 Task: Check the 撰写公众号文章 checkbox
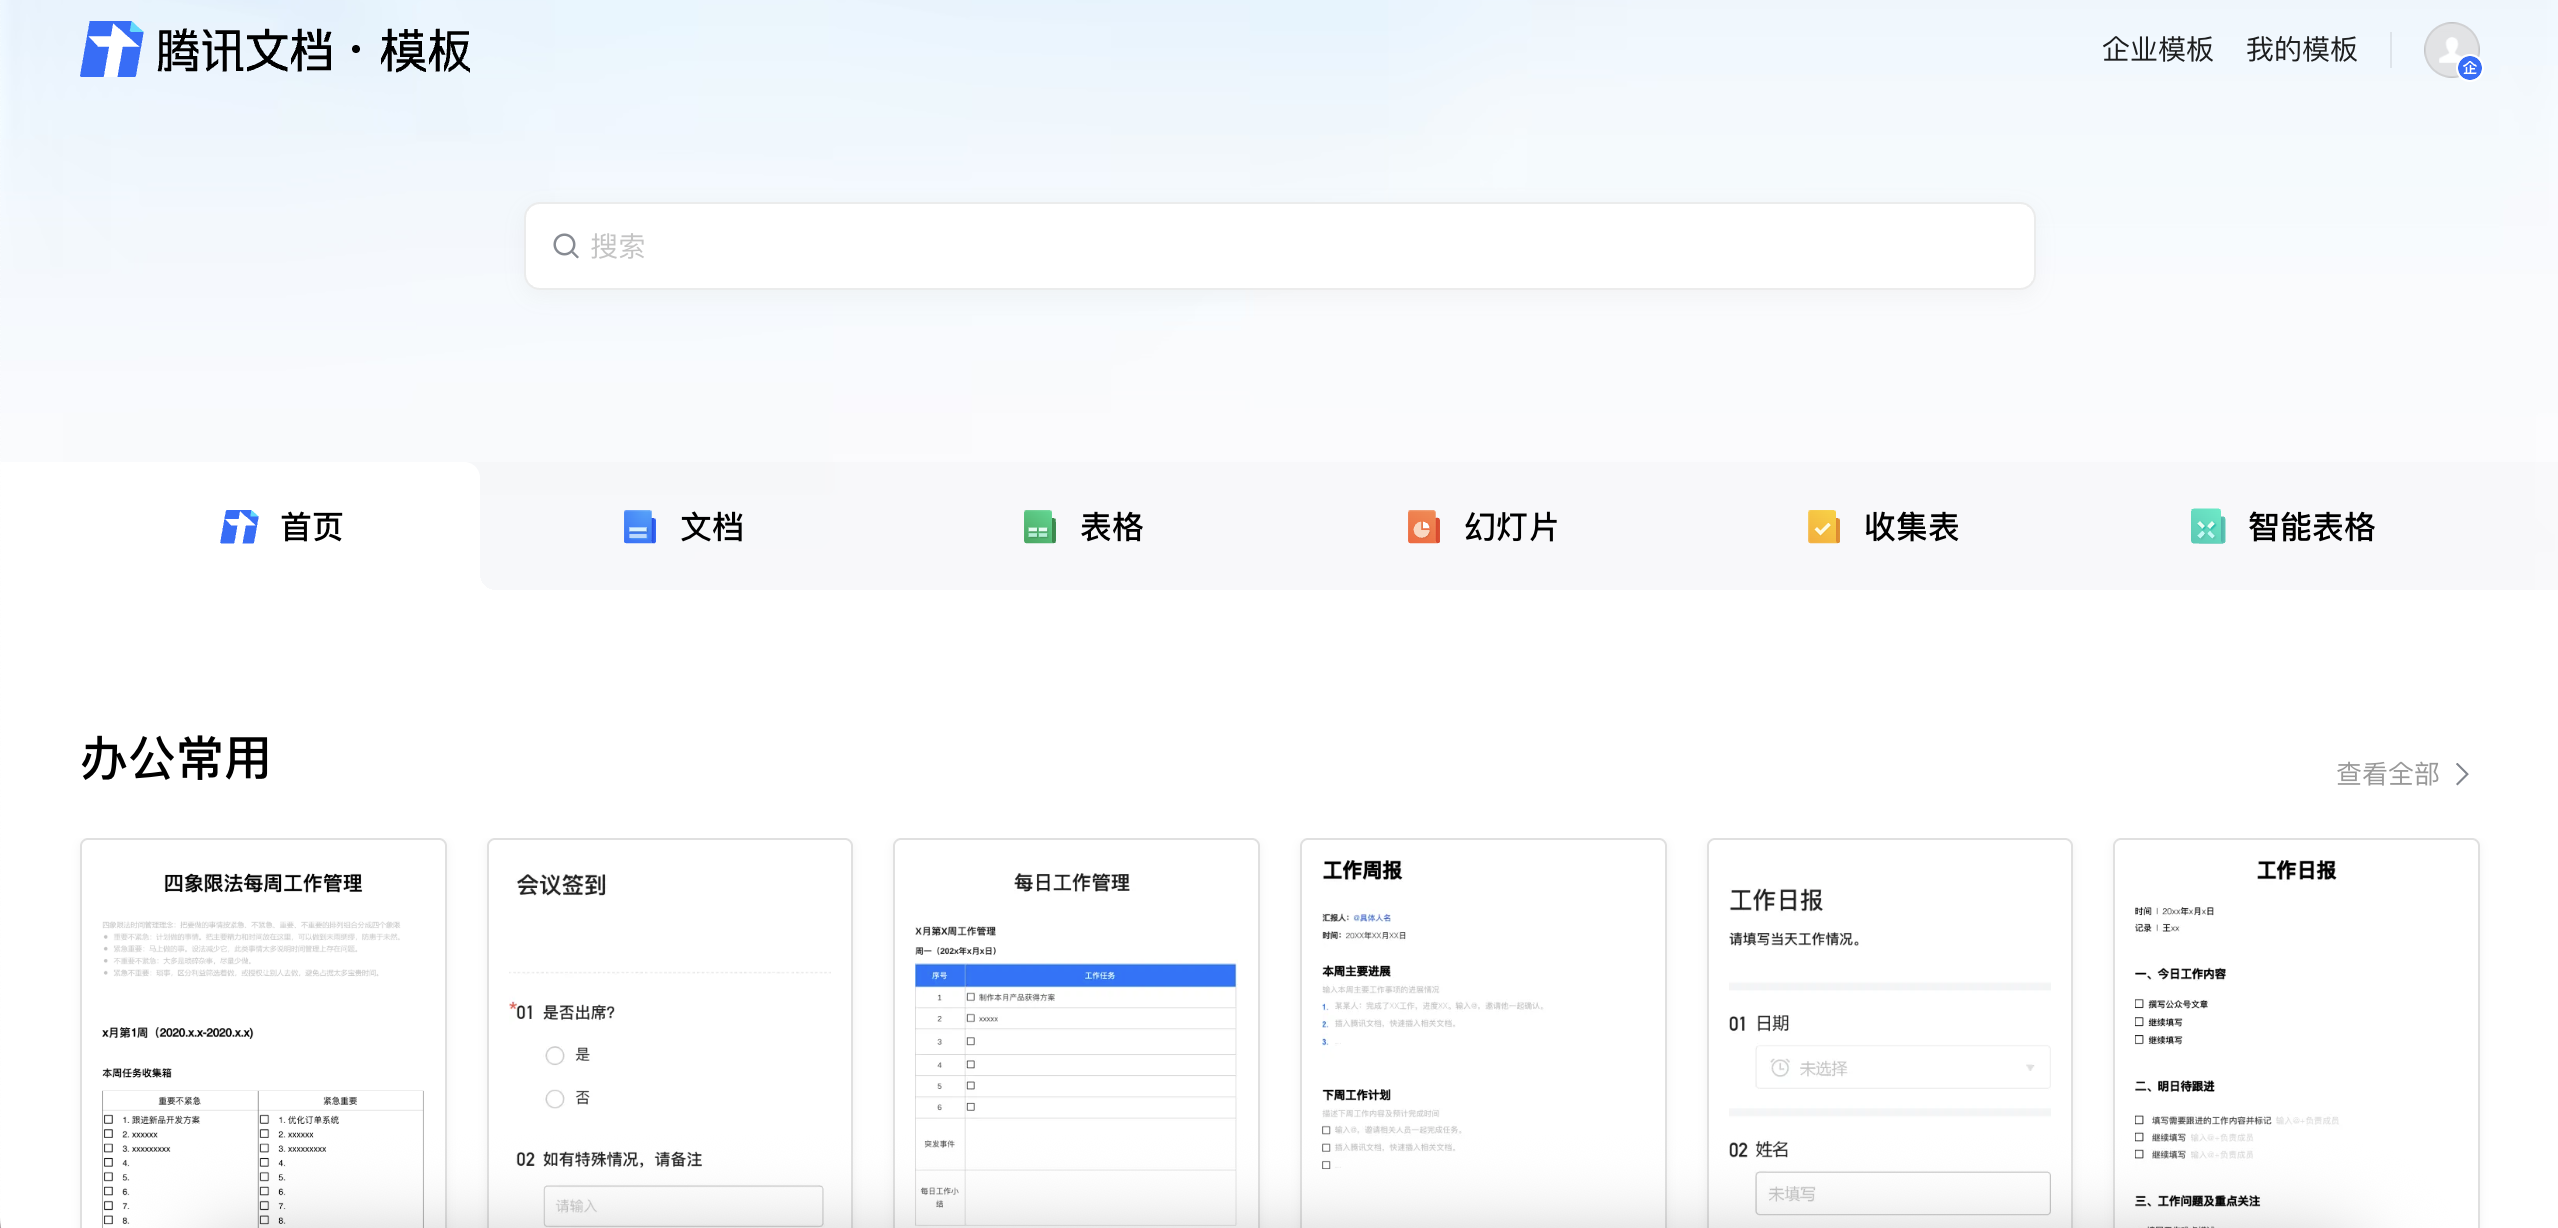pos(2139,1003)
